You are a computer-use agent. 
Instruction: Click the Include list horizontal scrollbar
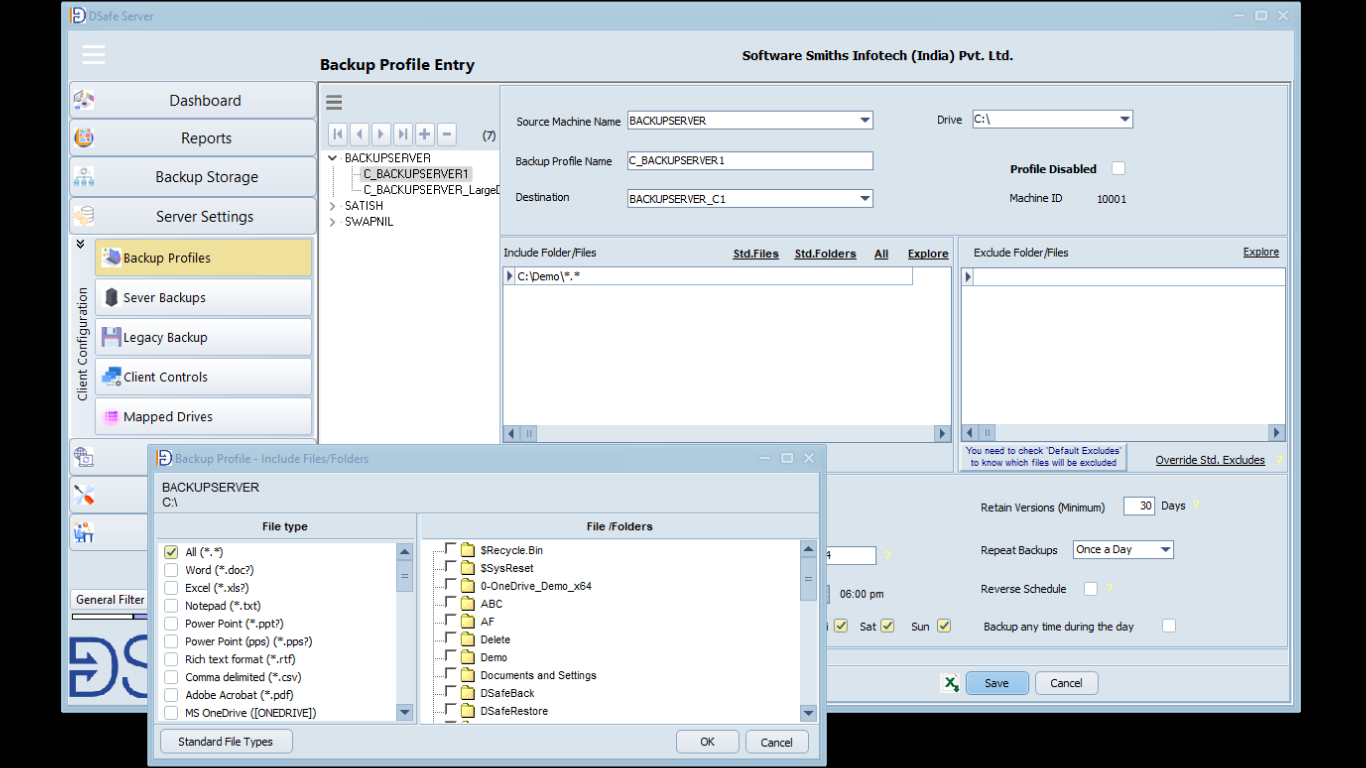tap(727, 433)
